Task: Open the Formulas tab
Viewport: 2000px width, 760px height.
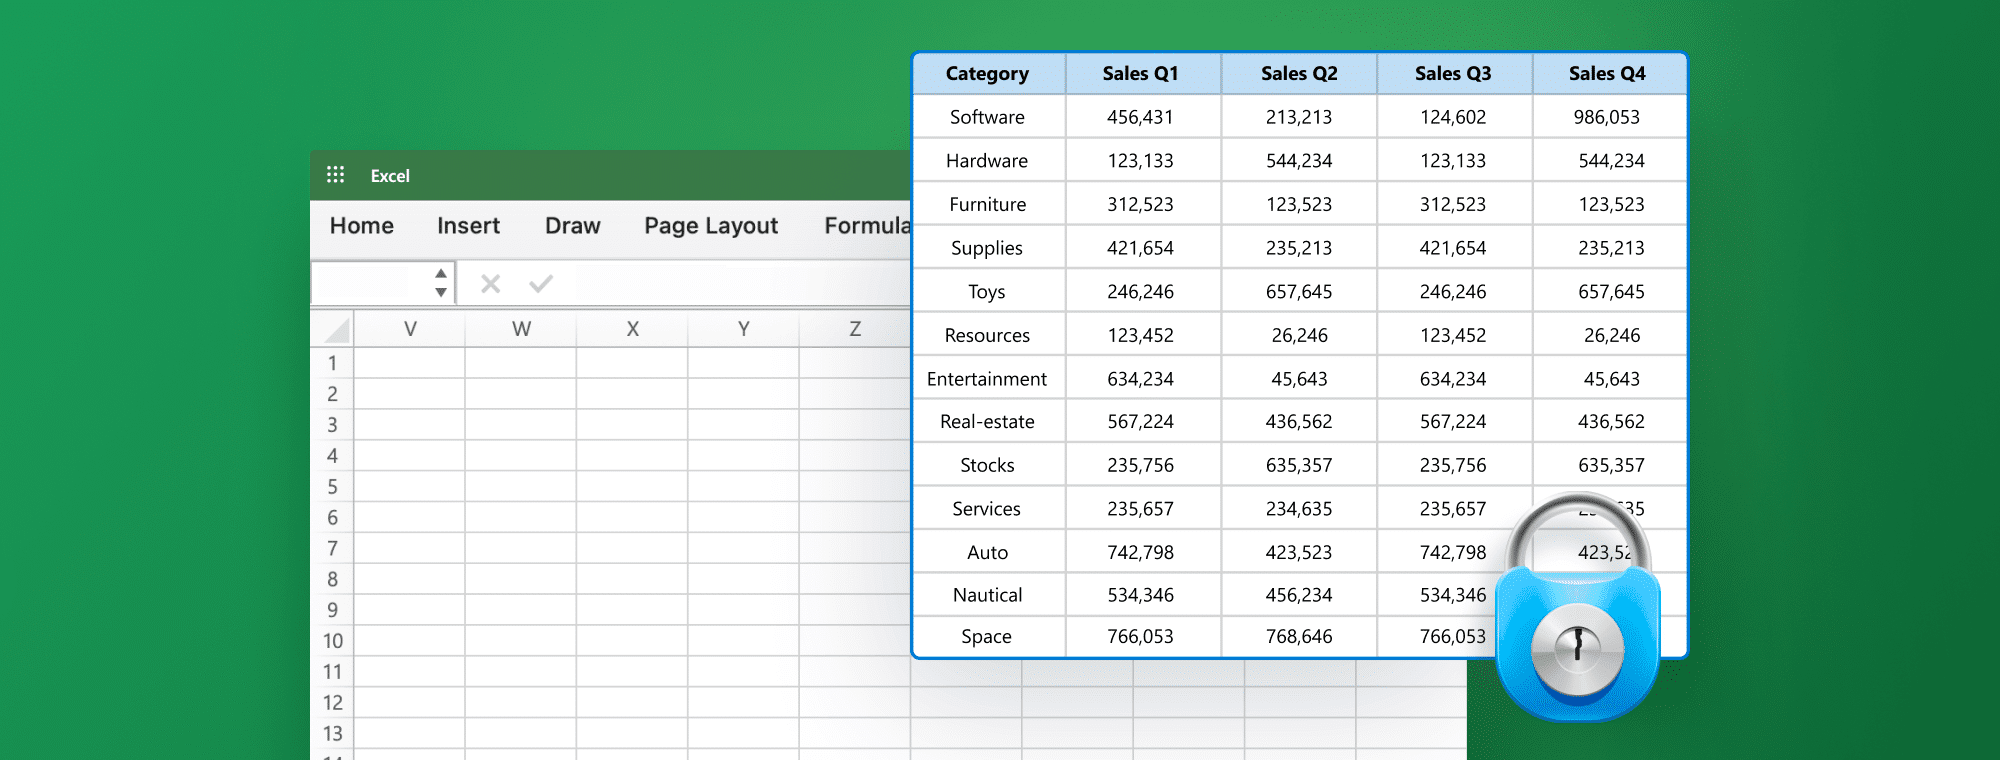Action: (x=866, y=226)
